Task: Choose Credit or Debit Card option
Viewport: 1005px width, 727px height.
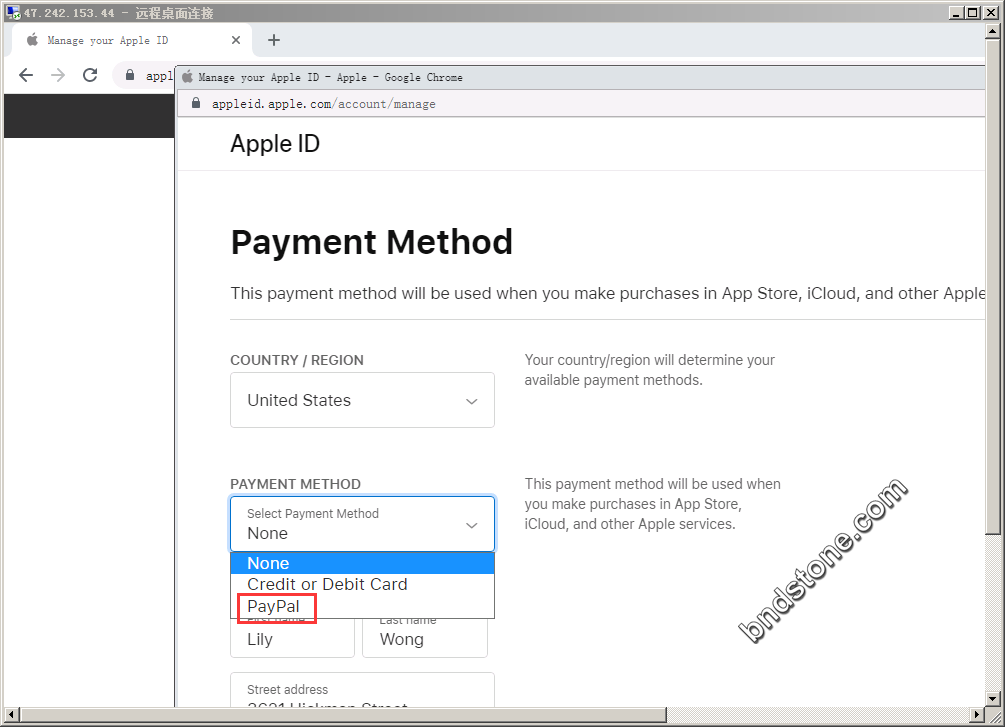Action: [362, 584]
